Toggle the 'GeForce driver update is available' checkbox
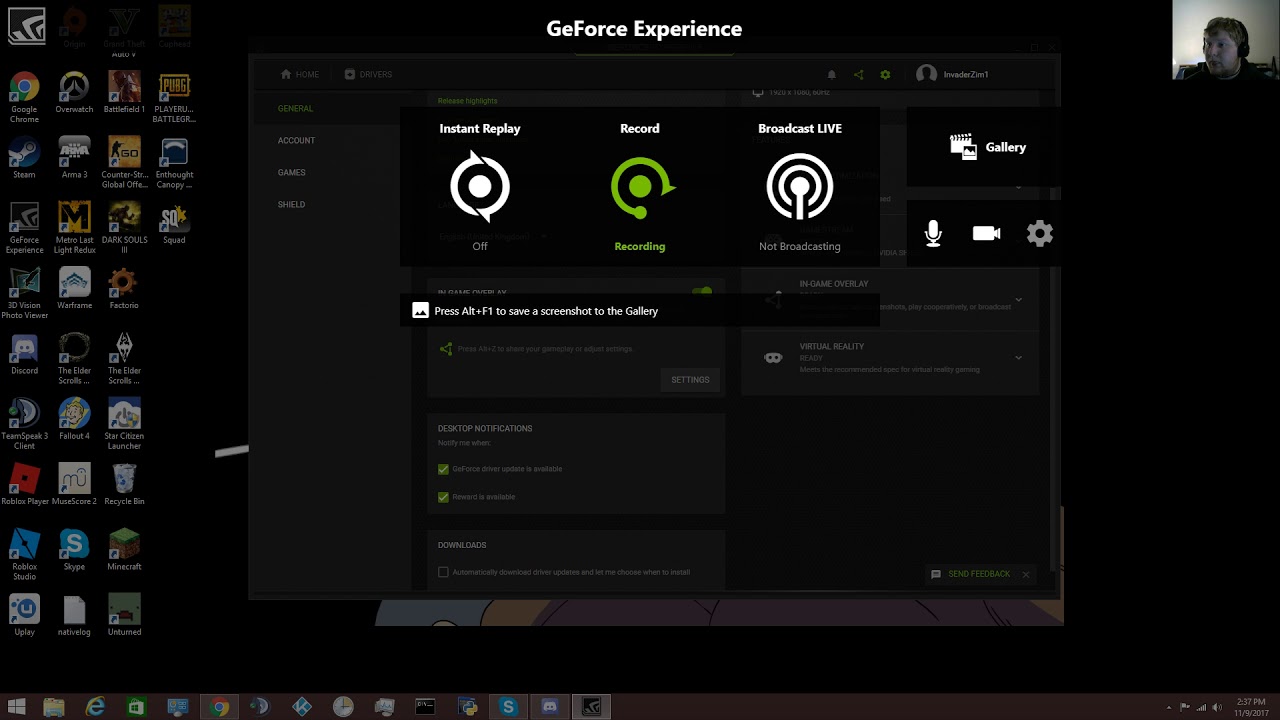This screenshot has width=1280, height=720. (x=443, y=469)
